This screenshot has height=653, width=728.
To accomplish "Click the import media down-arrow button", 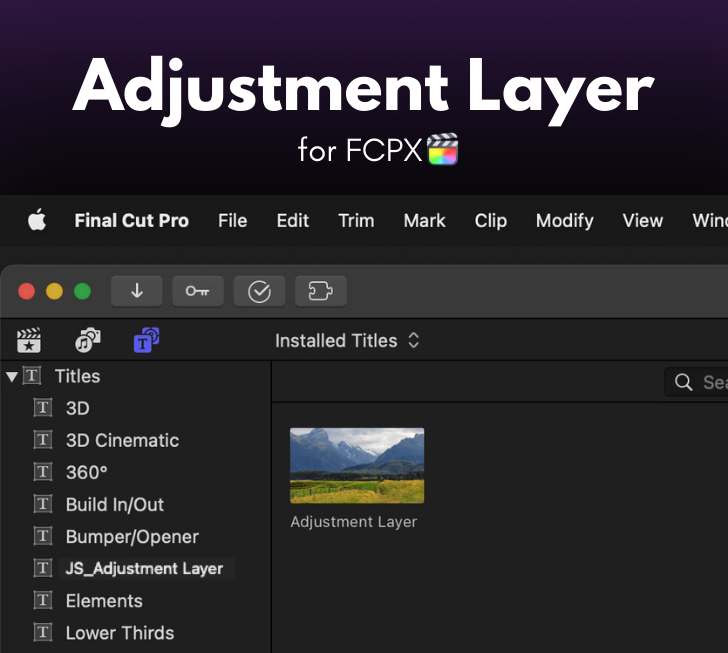I will 136,291.
